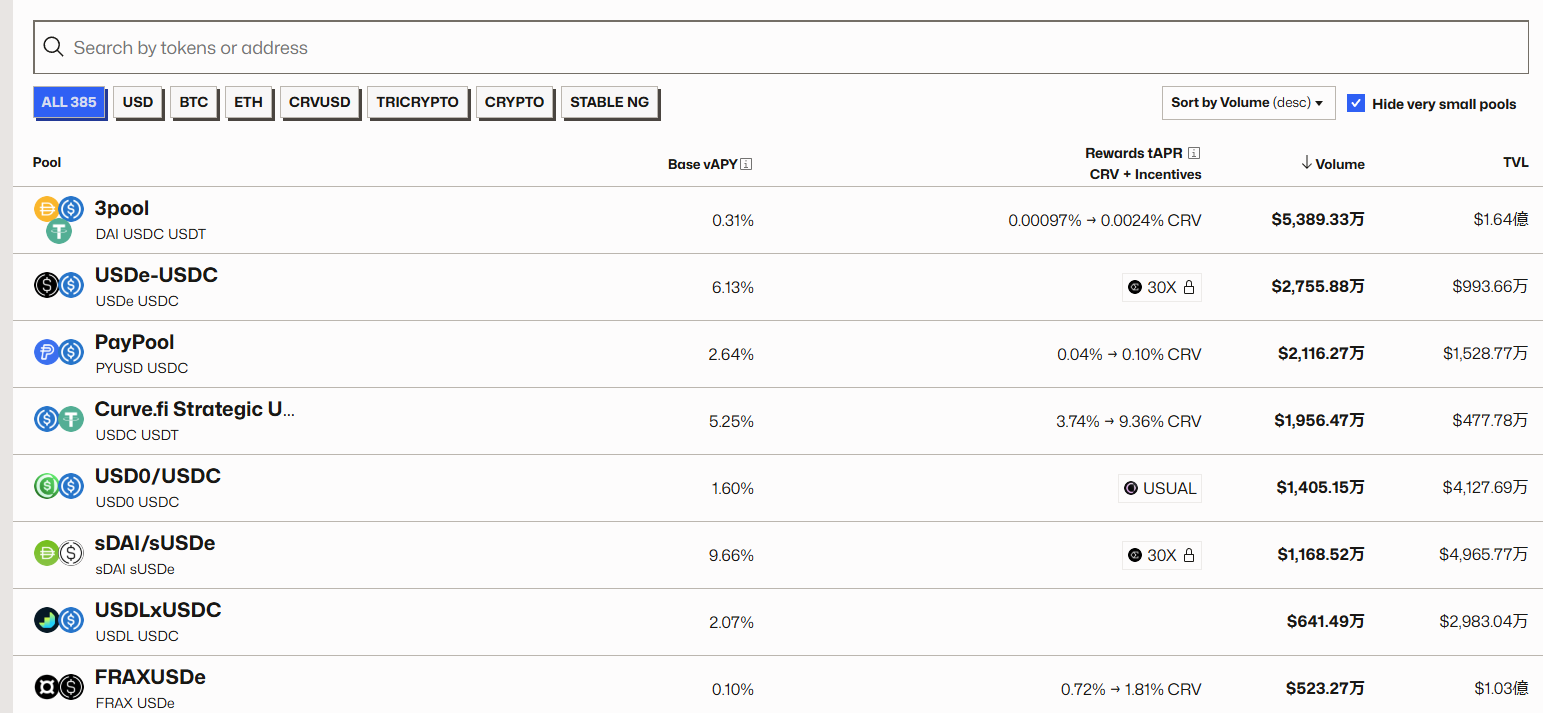1543x713 pixels.
Task: Show the STABLE NG pools
Action: coord(609,102)
